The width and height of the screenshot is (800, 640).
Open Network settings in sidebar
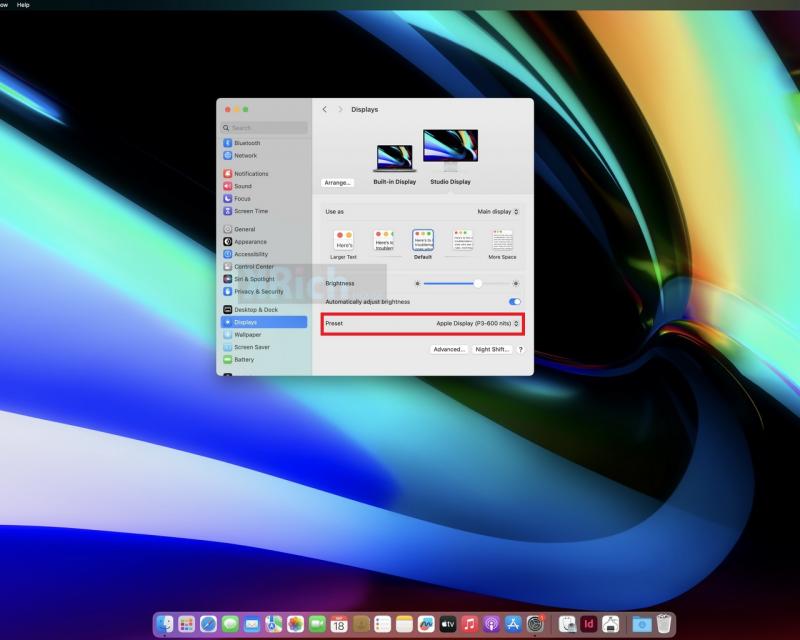(245, 156)
